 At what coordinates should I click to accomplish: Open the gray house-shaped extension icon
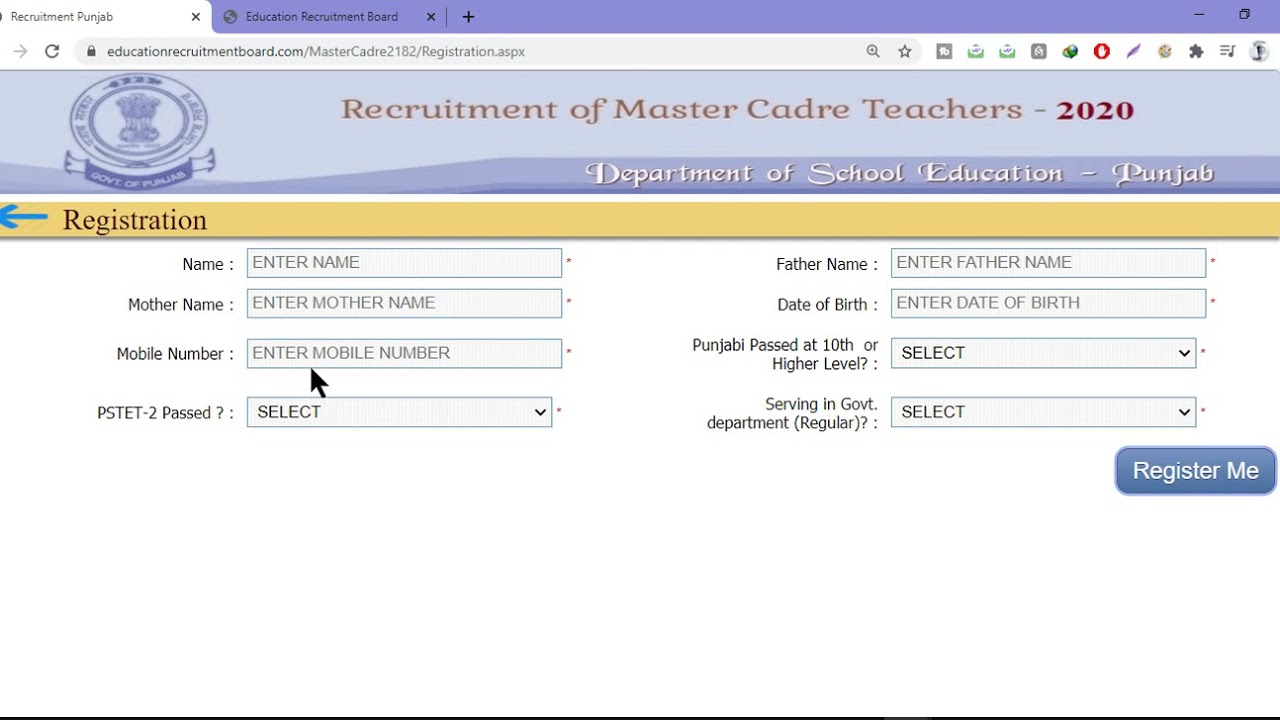pyautogui.click(x=1039, y=51)
